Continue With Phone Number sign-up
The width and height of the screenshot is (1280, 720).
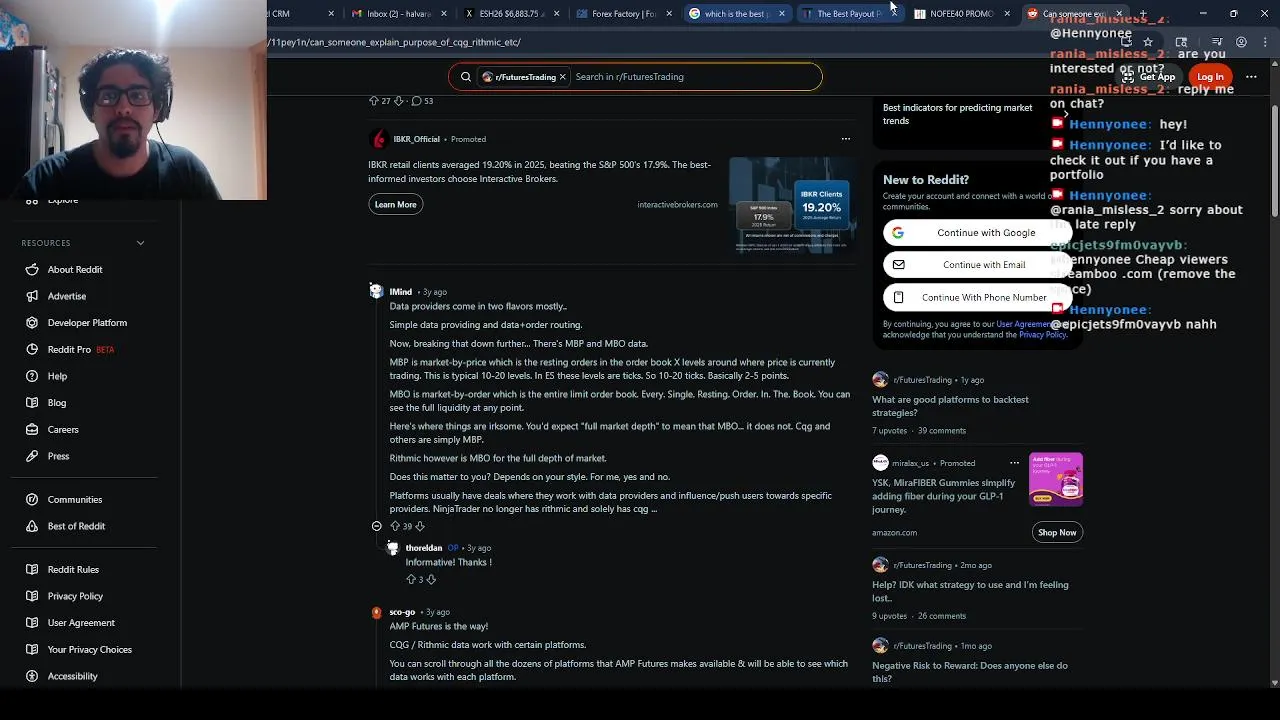(x=977, y=297)
